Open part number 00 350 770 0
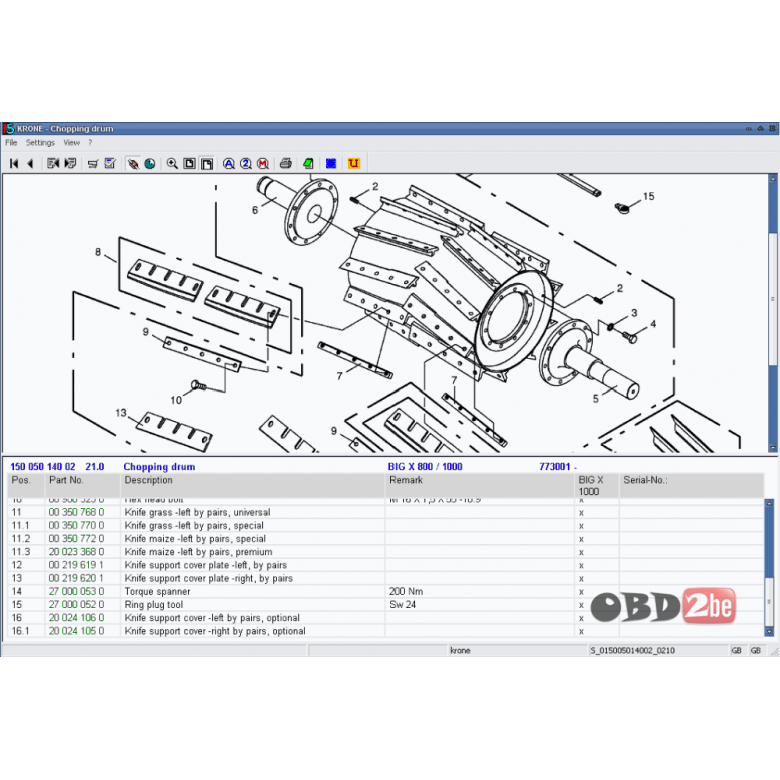Image resolution: width=780 pixels, height=780 pixels. coord(77,525)
